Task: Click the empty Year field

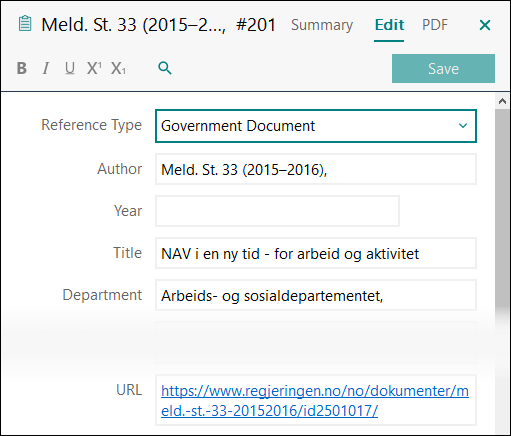Action: (x=277, y=211)
